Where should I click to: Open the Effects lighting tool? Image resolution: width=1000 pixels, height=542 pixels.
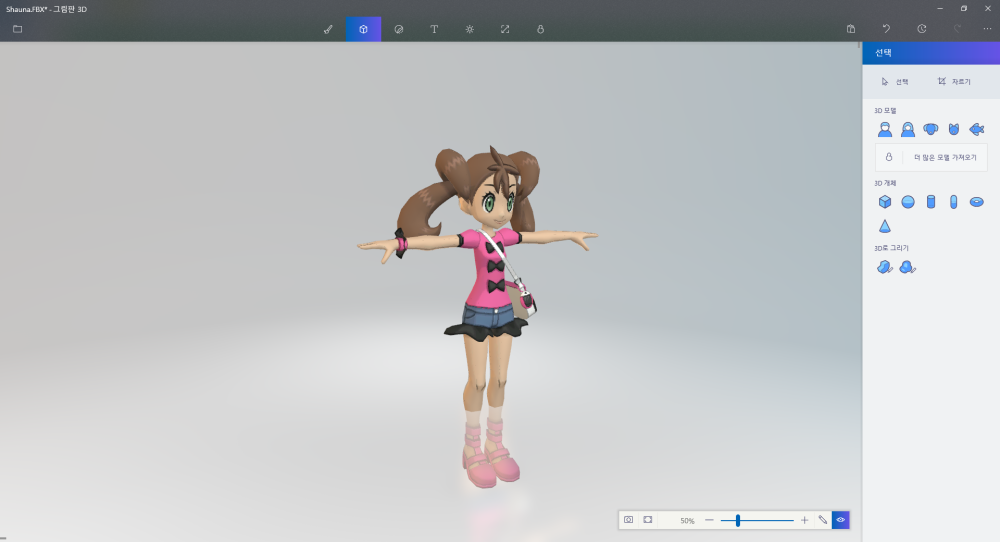(469, 29)
